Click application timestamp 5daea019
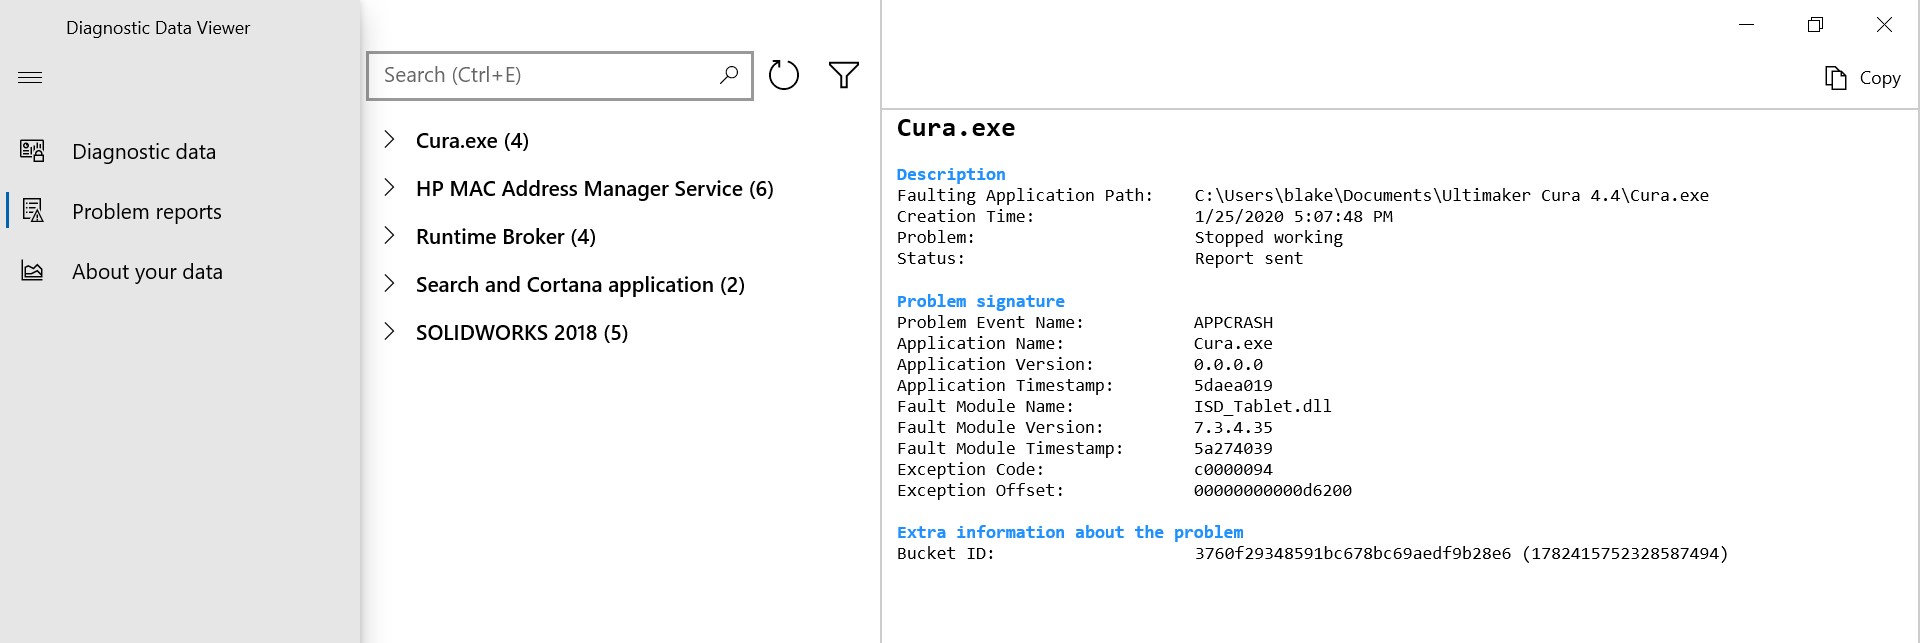This screenshot has width=1920, height=643. pyautogui.click(x=1234, y=385)
